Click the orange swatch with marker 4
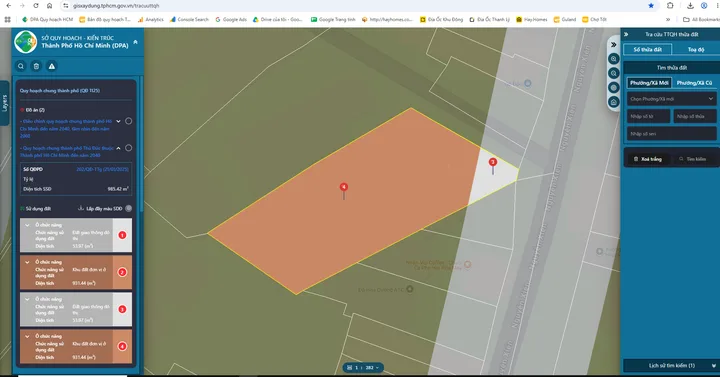Image resolution: width=720 pixels, height=377 pixels. point(122,346)
